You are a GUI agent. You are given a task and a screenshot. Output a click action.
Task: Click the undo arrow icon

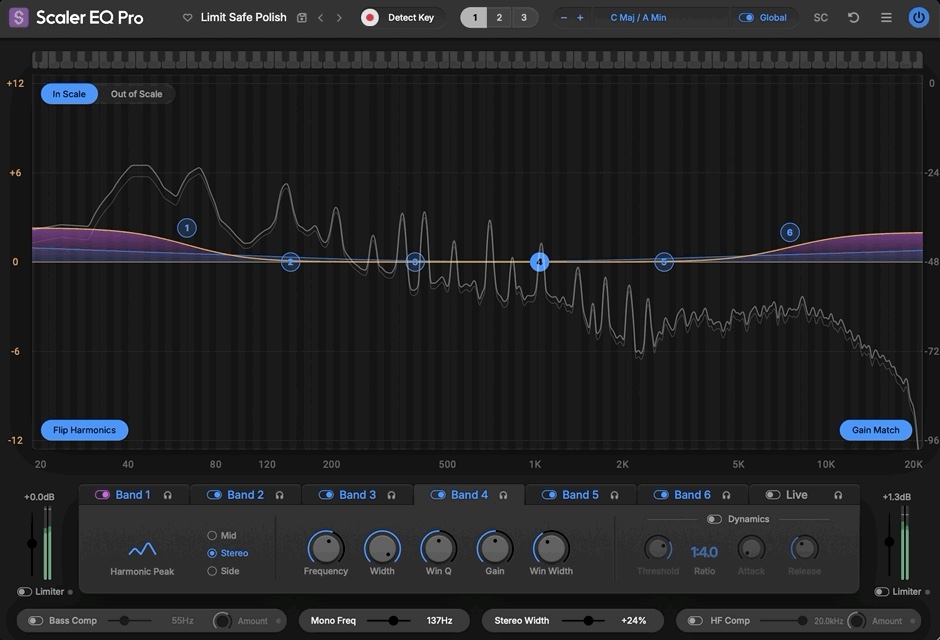pyautogui.click(x=854, y=17)
